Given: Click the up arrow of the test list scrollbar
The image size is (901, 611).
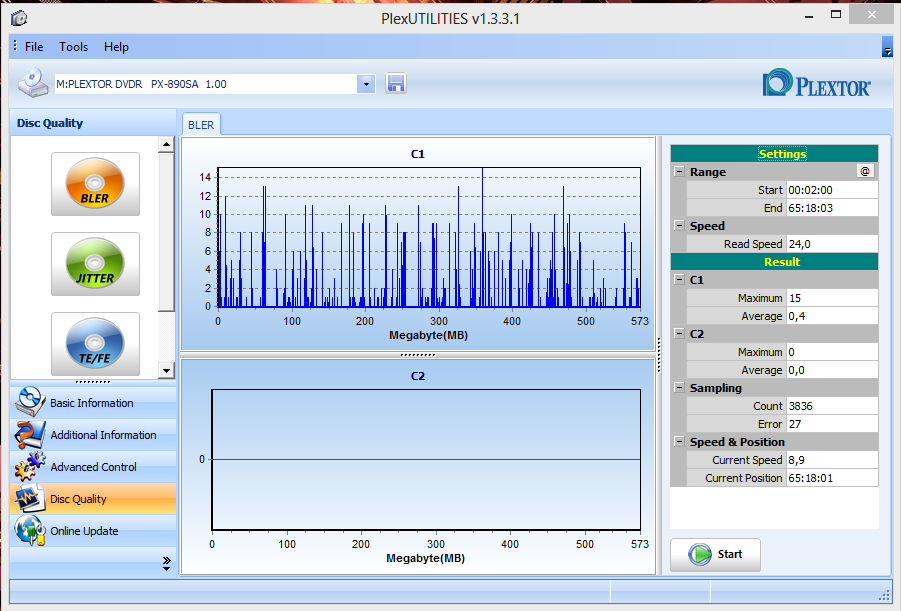Looking at the screenshot, I should (167, 144).
